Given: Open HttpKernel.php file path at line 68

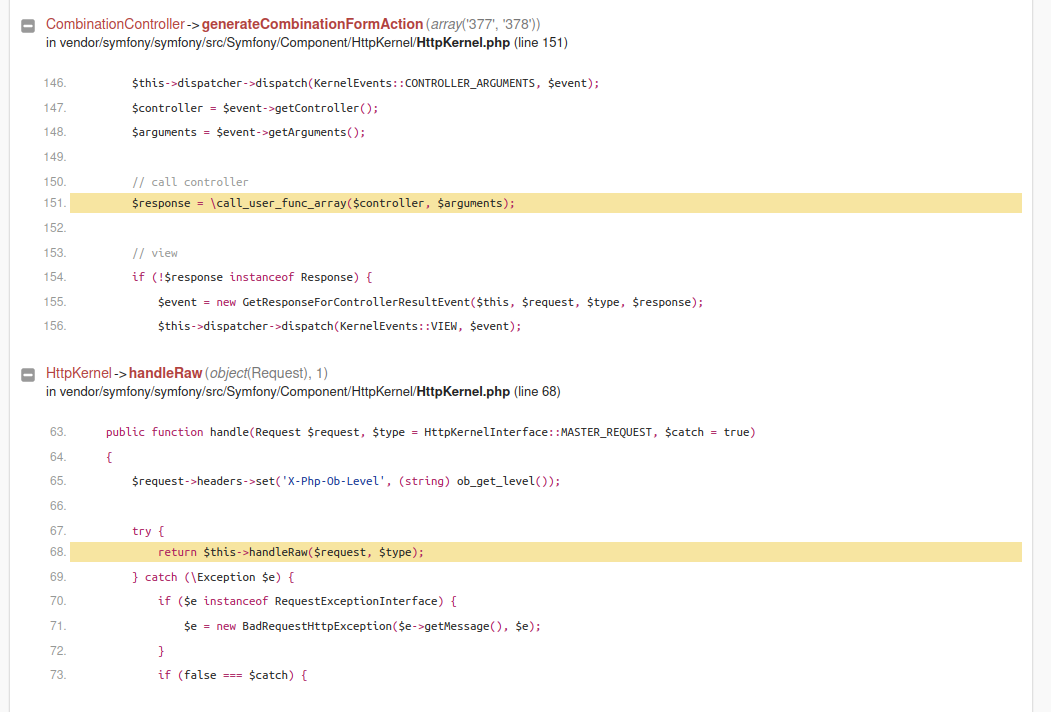Looking at the screenshot, I should [303, 392].
